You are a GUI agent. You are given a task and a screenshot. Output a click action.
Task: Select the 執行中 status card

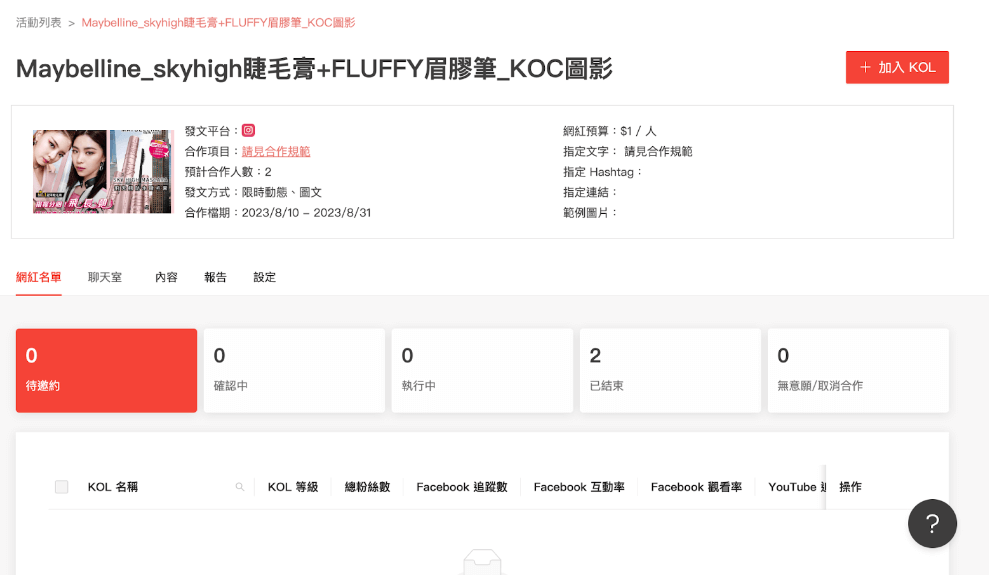click(482, 371)
